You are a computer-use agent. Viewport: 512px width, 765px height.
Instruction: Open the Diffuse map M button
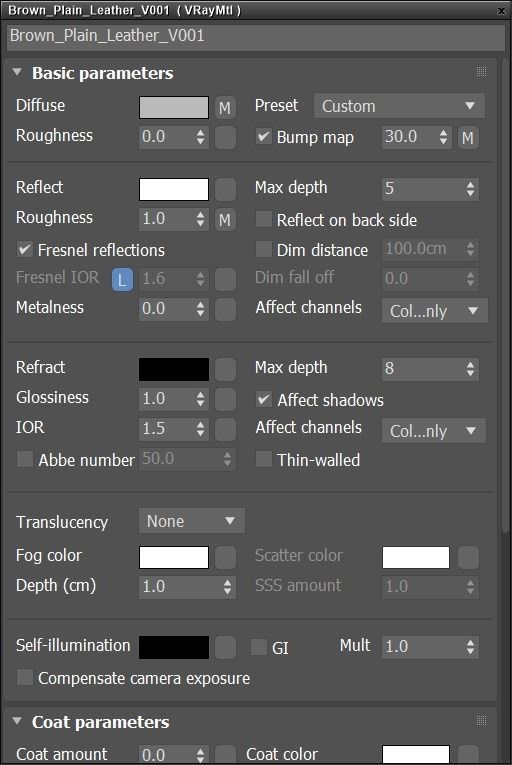[225, 107]
